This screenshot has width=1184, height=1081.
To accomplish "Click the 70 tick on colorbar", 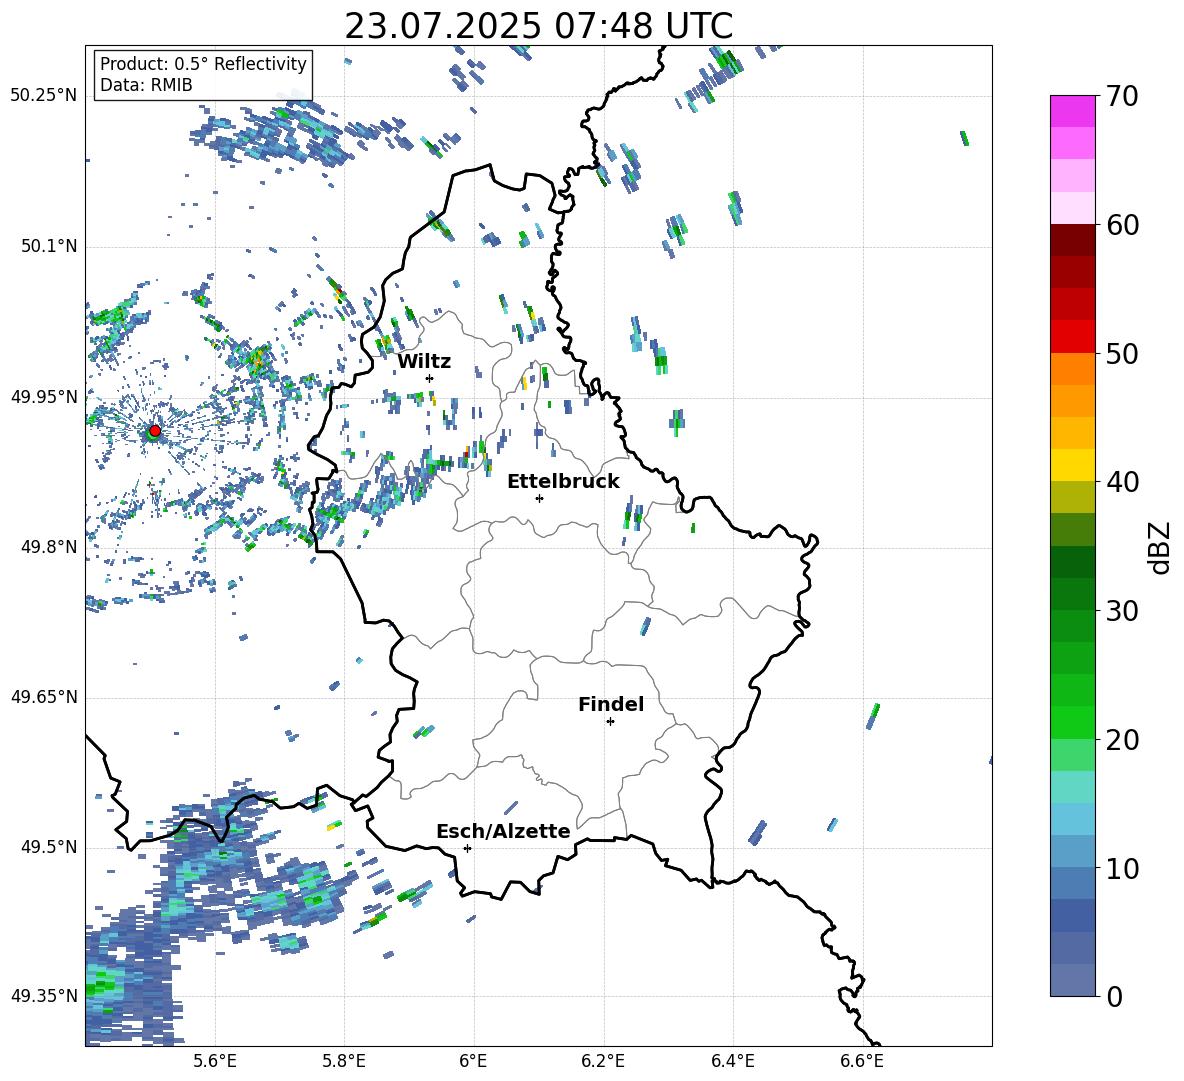I will coord(1122,96).
